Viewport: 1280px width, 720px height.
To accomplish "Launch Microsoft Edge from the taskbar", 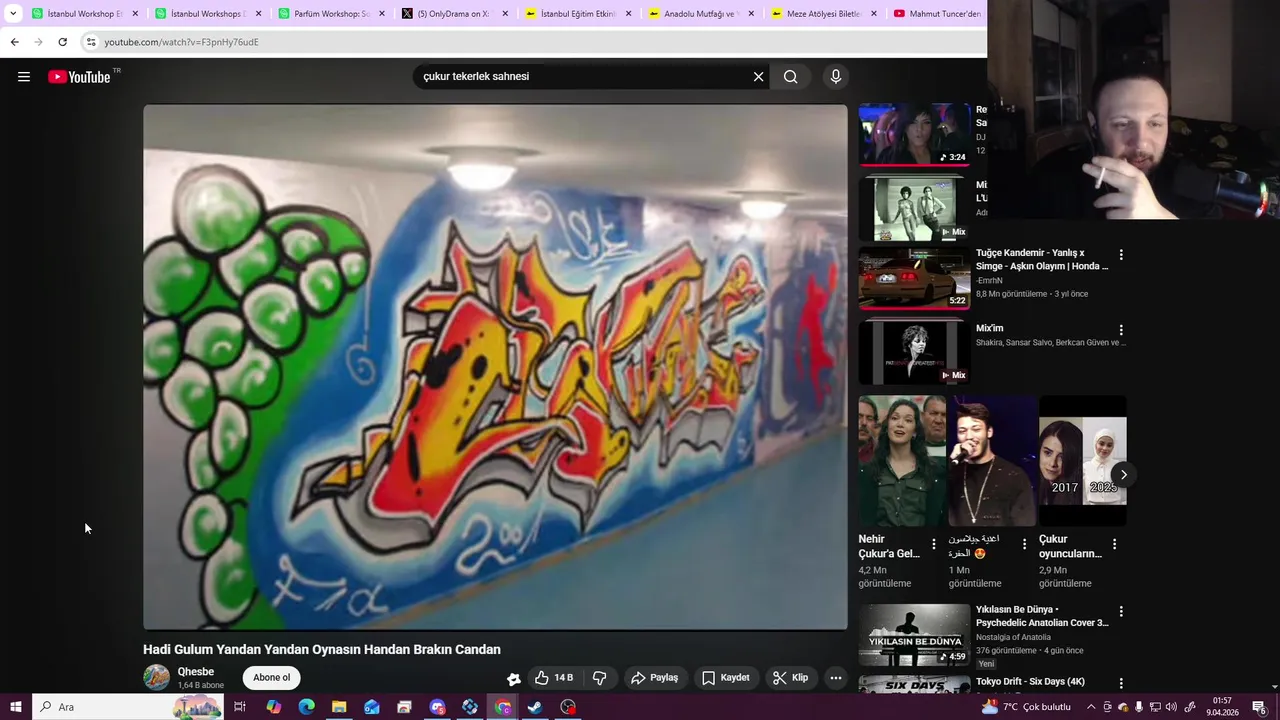I will 306,707.
